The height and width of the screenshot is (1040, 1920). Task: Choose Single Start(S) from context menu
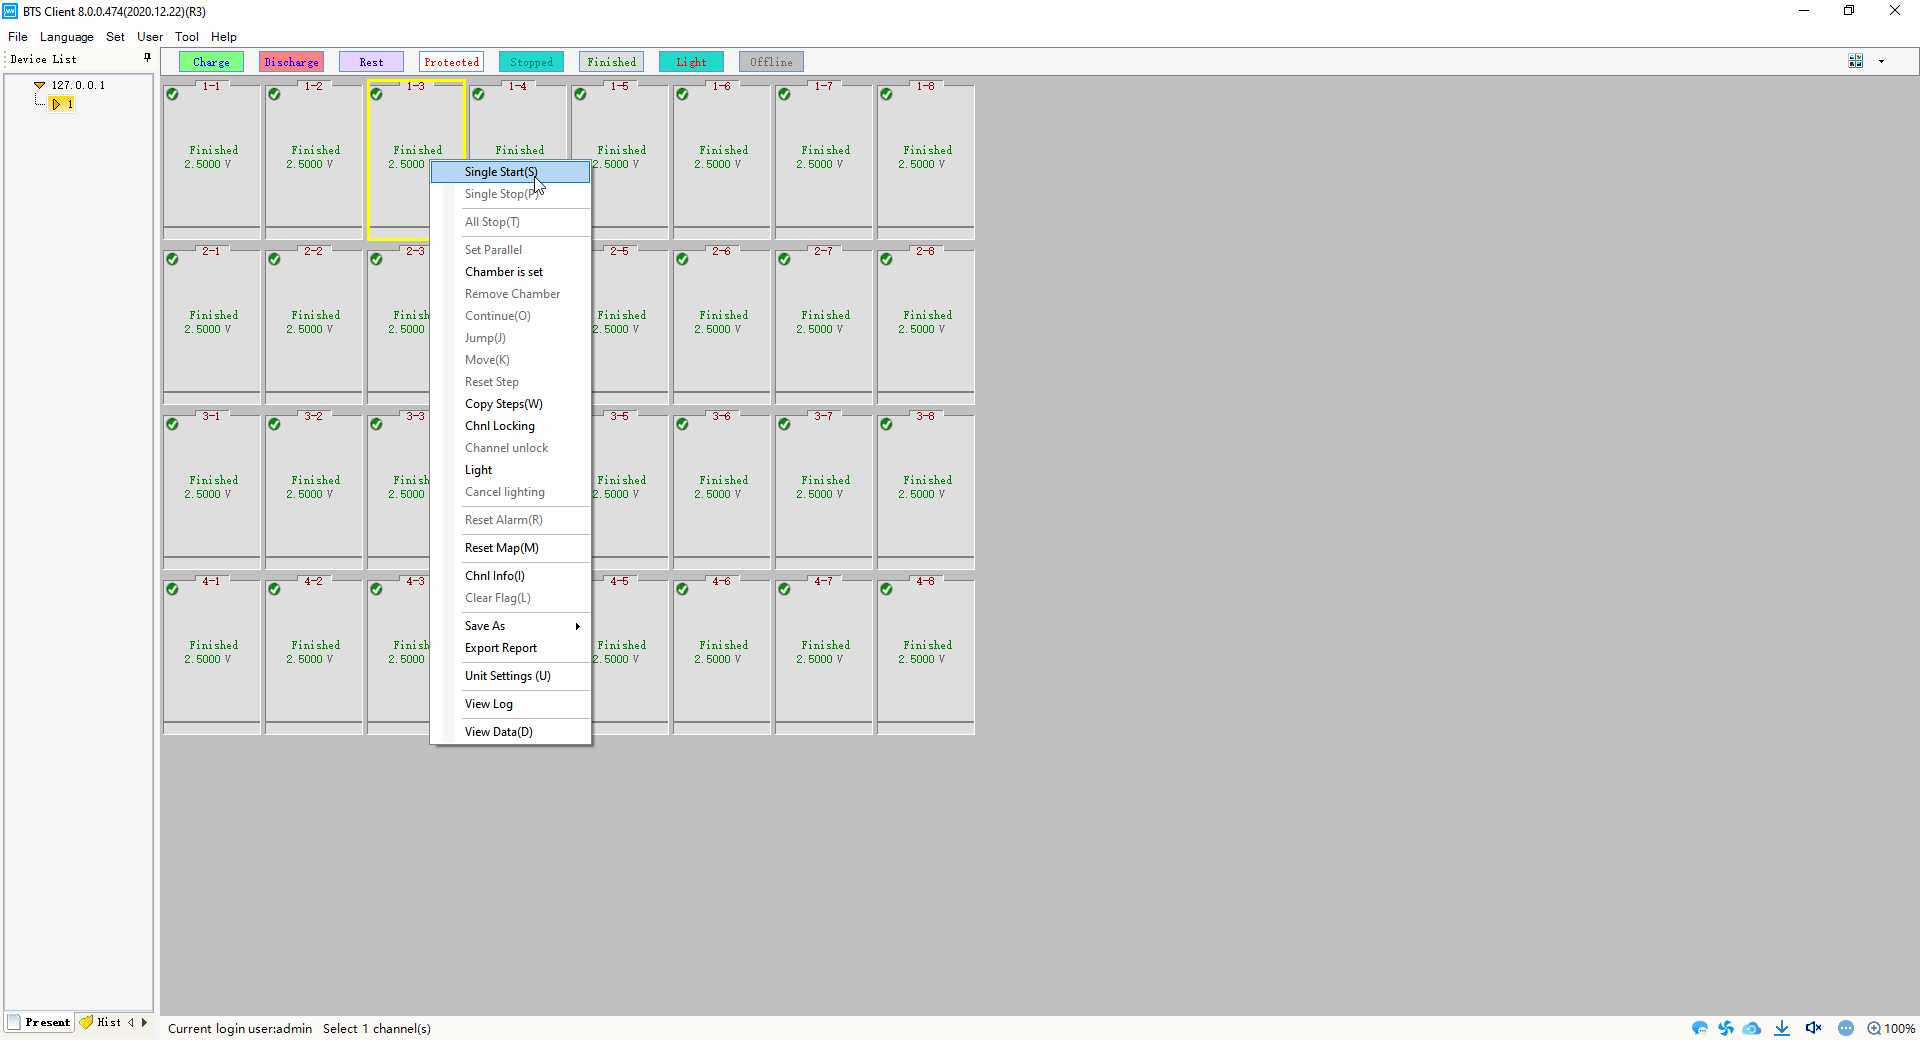pos(500,172)
